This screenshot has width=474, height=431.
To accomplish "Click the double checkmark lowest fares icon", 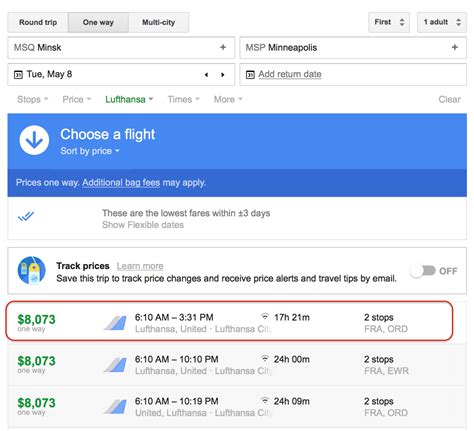I will [26, 216].
